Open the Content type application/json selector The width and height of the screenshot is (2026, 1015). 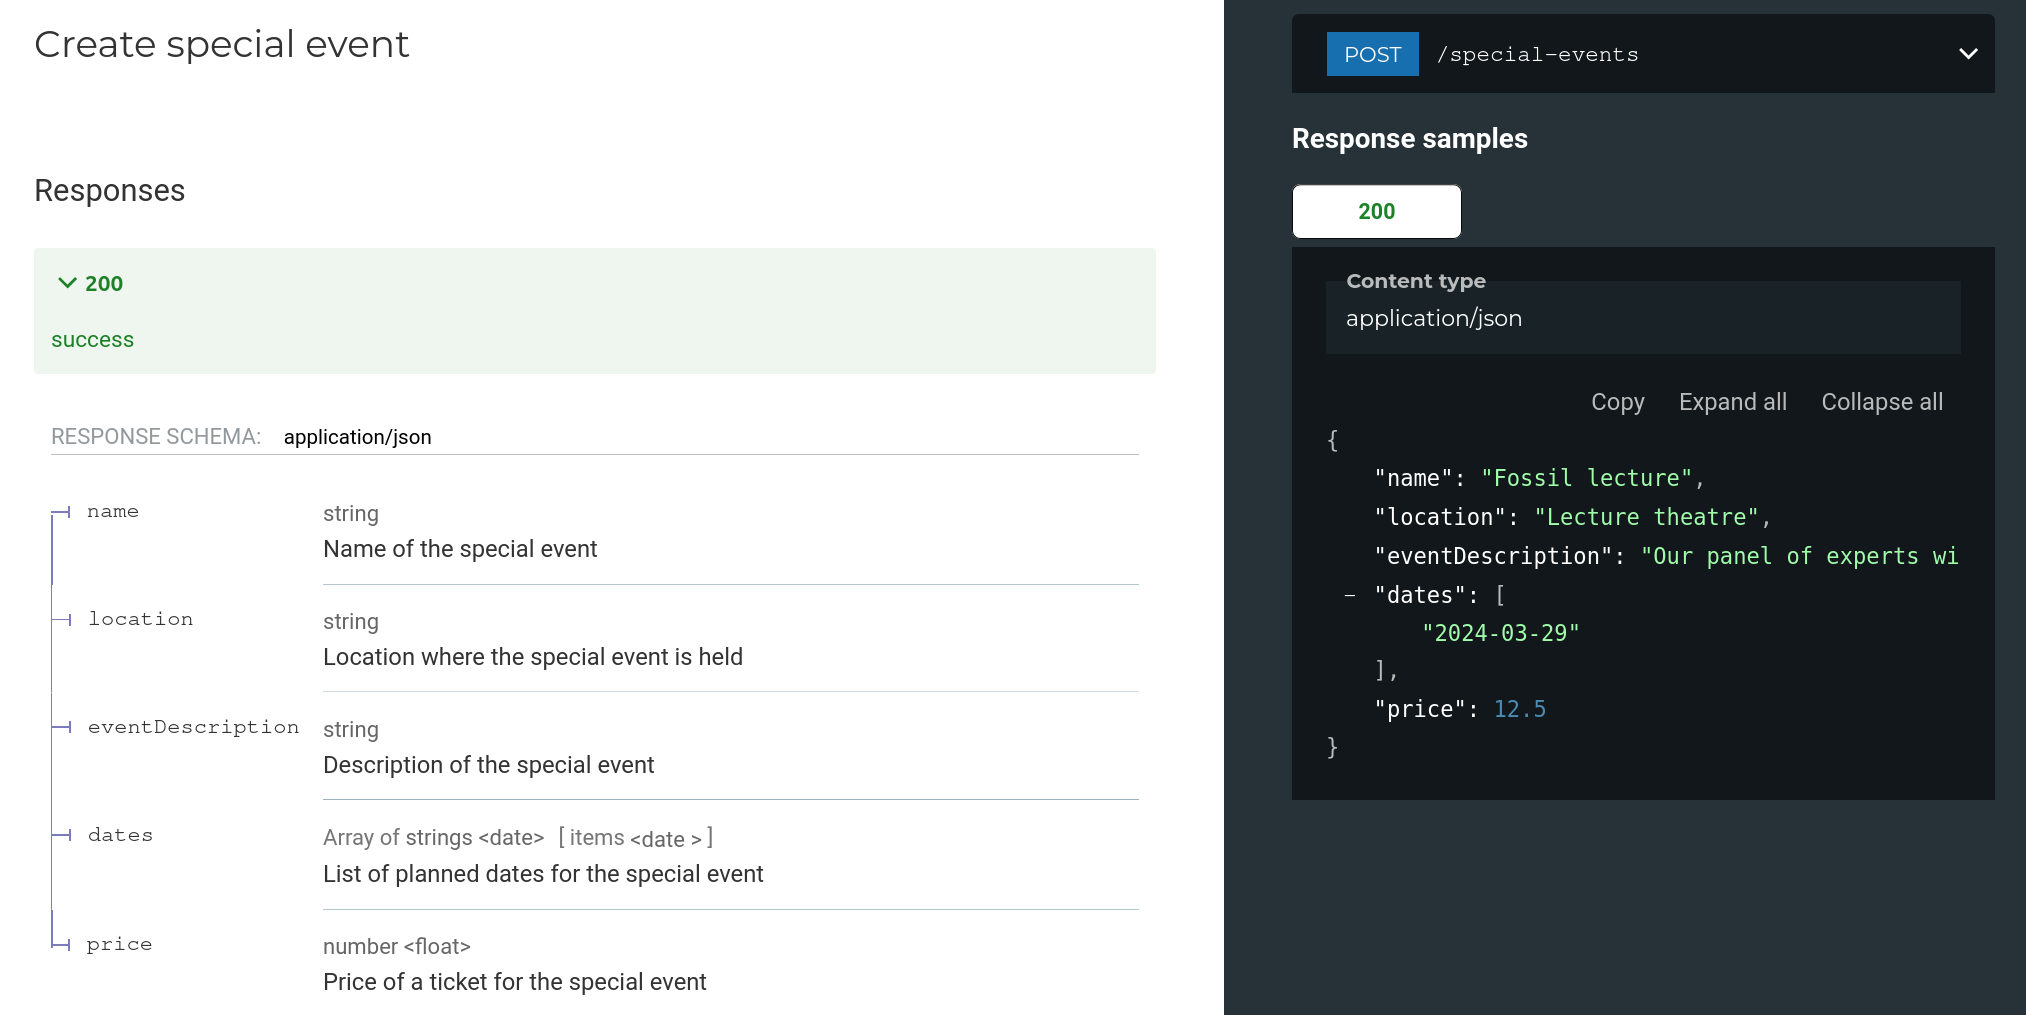[1642, 318]
